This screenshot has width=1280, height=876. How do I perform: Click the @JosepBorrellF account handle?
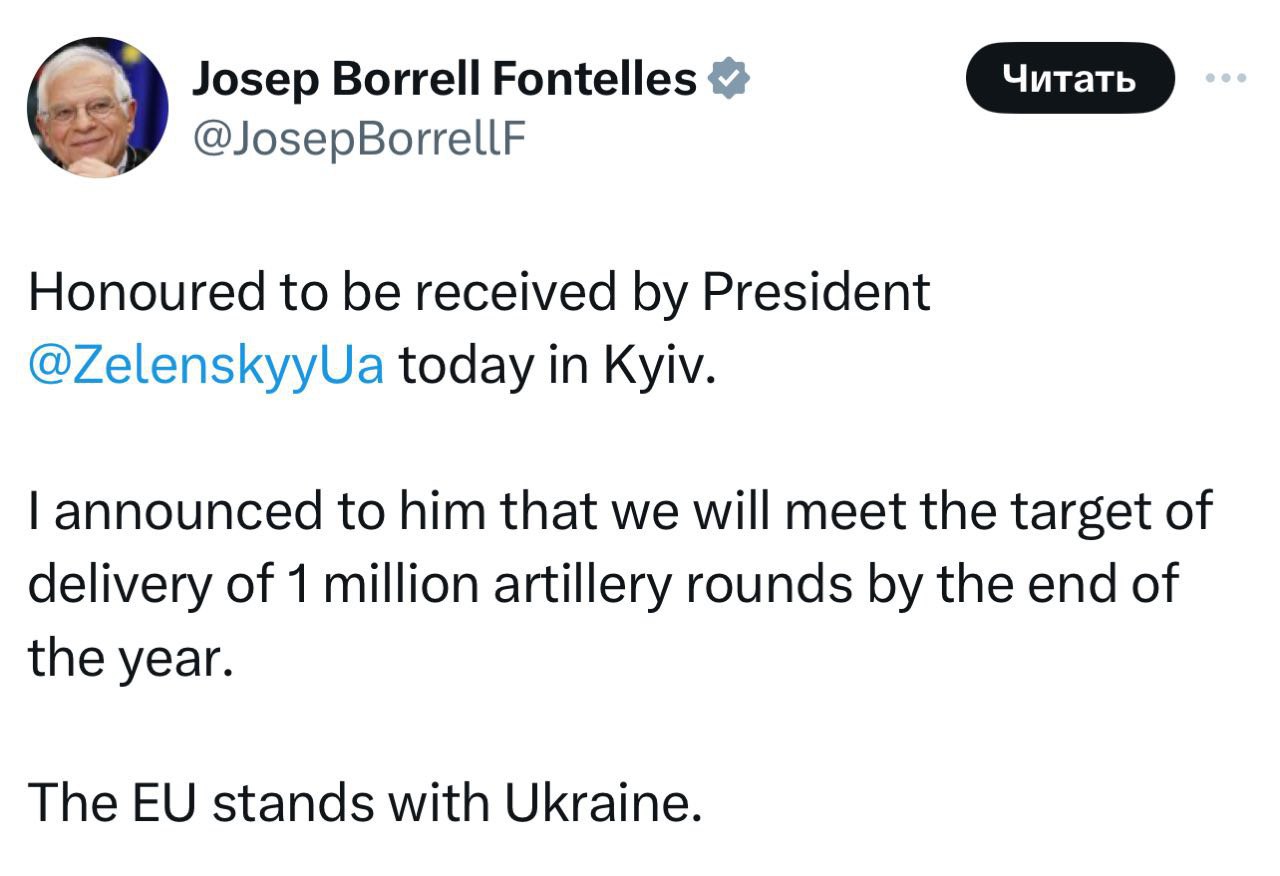tap(357, 139)
